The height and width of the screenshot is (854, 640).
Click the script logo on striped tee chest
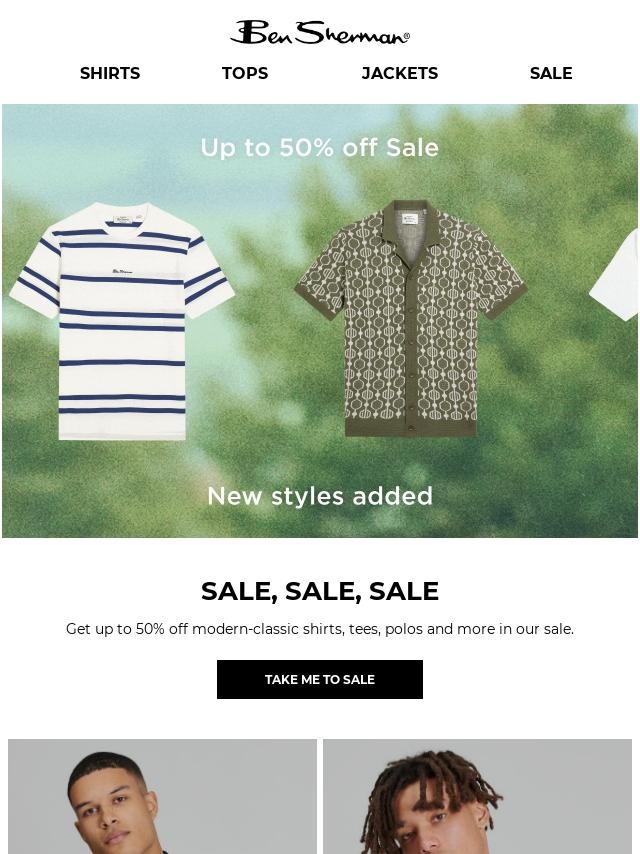coord(122,271)
